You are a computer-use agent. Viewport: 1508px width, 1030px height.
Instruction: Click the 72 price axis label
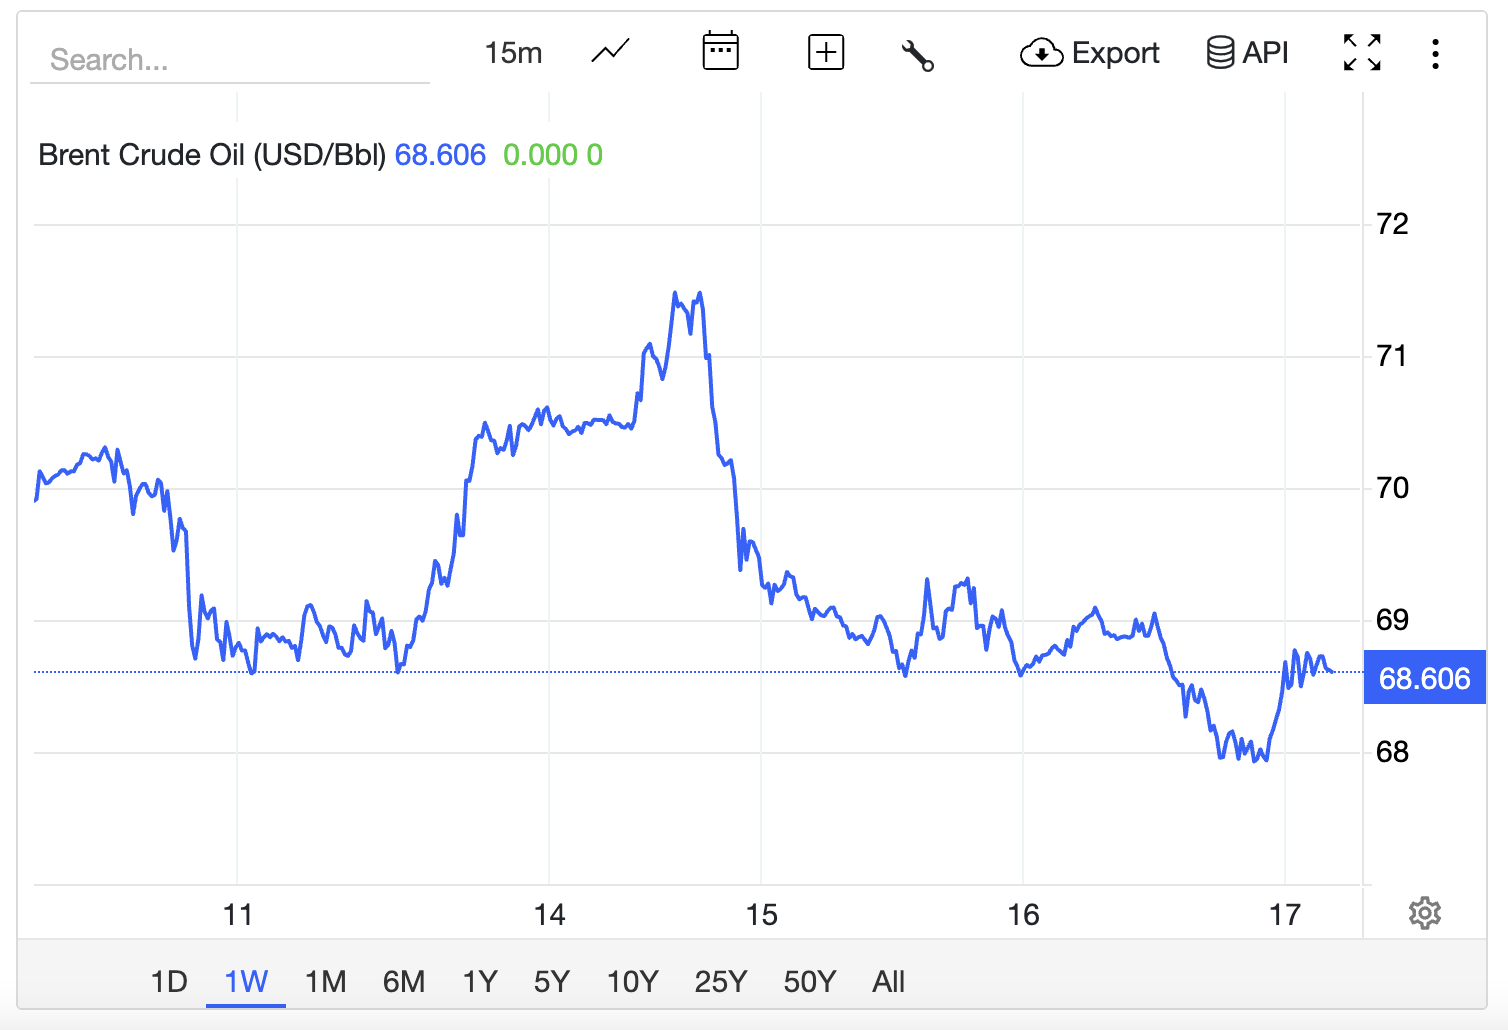coord(1392,224)
